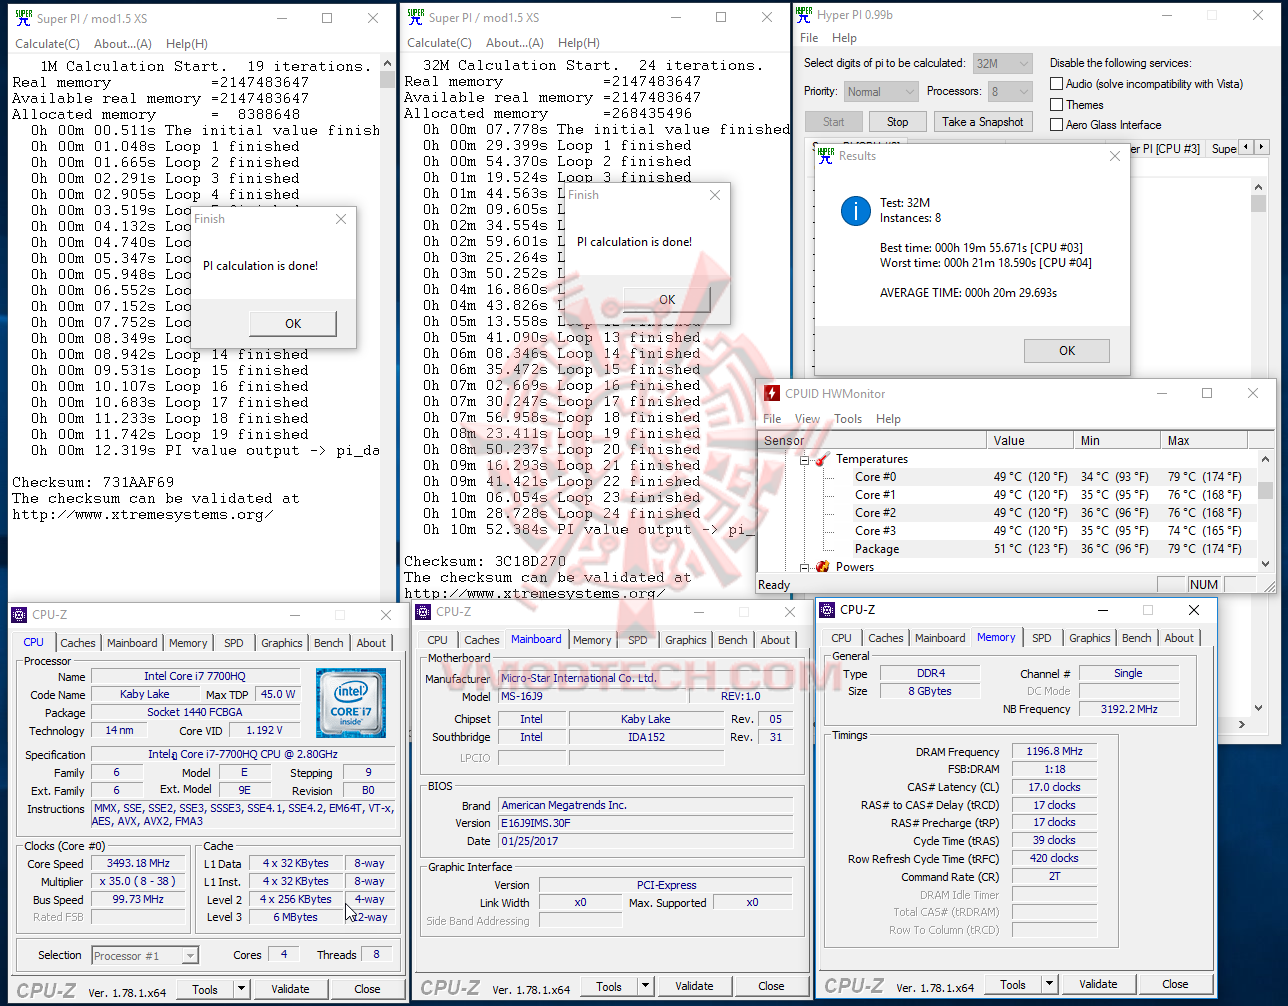Click the BIOS Version value E16J9IMS.30F
The width and height of the screenshot is (1288, 1006).
[645, 824]
